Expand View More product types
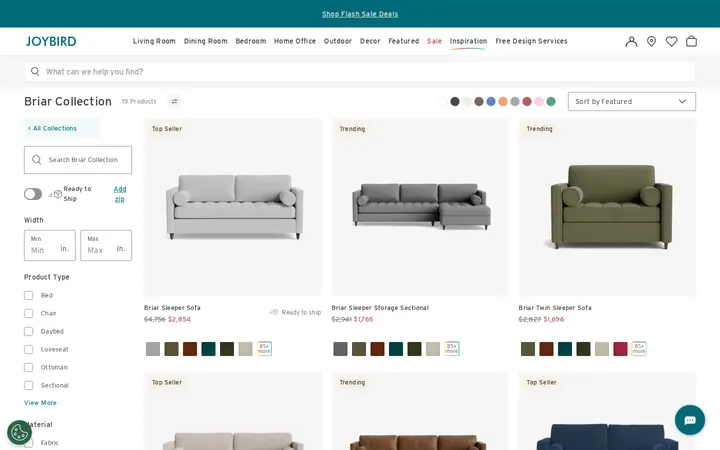 [x=40, y=403]
